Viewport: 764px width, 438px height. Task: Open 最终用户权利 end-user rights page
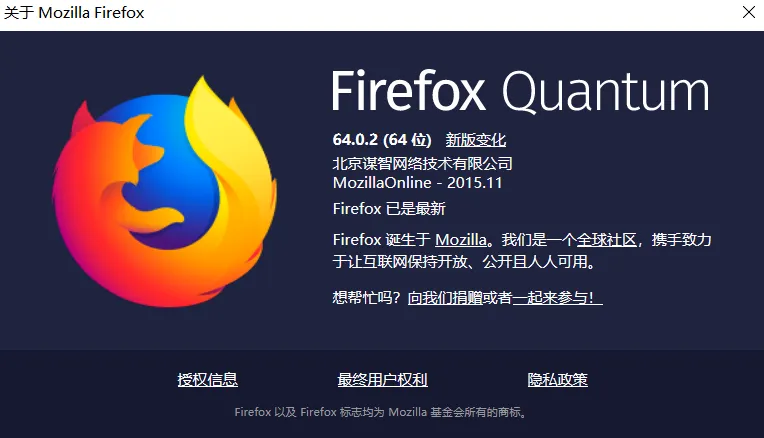click(x=382, y=380)
